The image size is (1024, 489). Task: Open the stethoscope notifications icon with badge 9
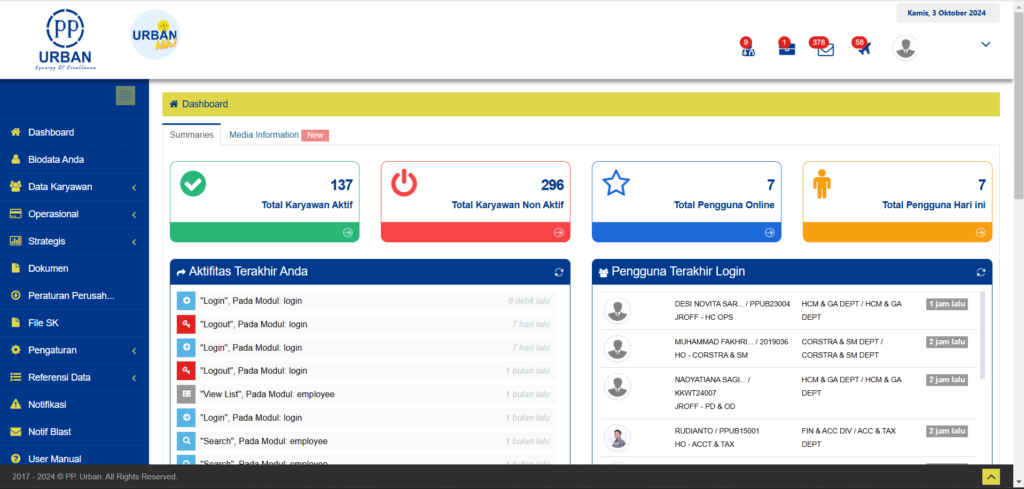click(747, 49)
